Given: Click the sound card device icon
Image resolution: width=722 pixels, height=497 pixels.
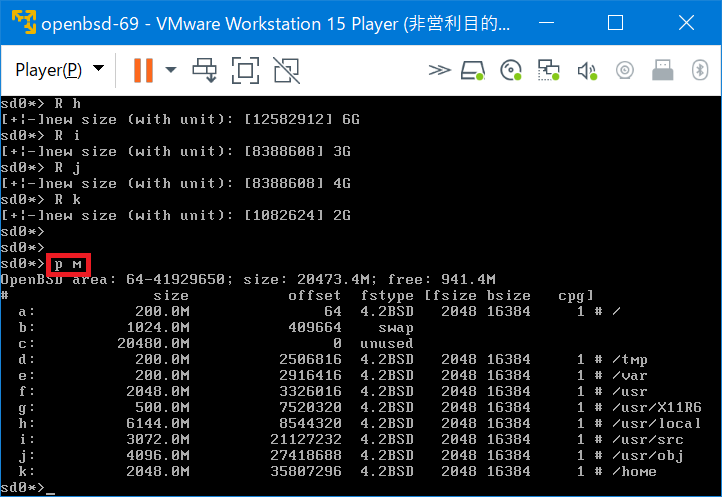Looking at the screenshot, I should tap(587, 70).
